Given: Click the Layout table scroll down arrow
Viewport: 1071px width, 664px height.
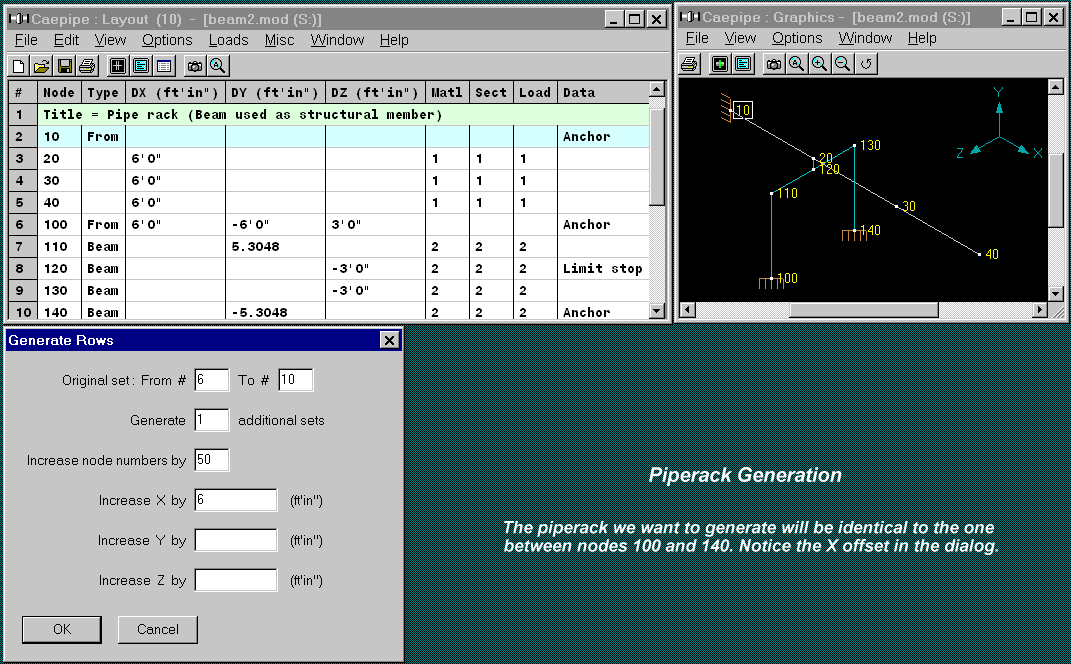Looking at the screenshot, I should [657, 311].
